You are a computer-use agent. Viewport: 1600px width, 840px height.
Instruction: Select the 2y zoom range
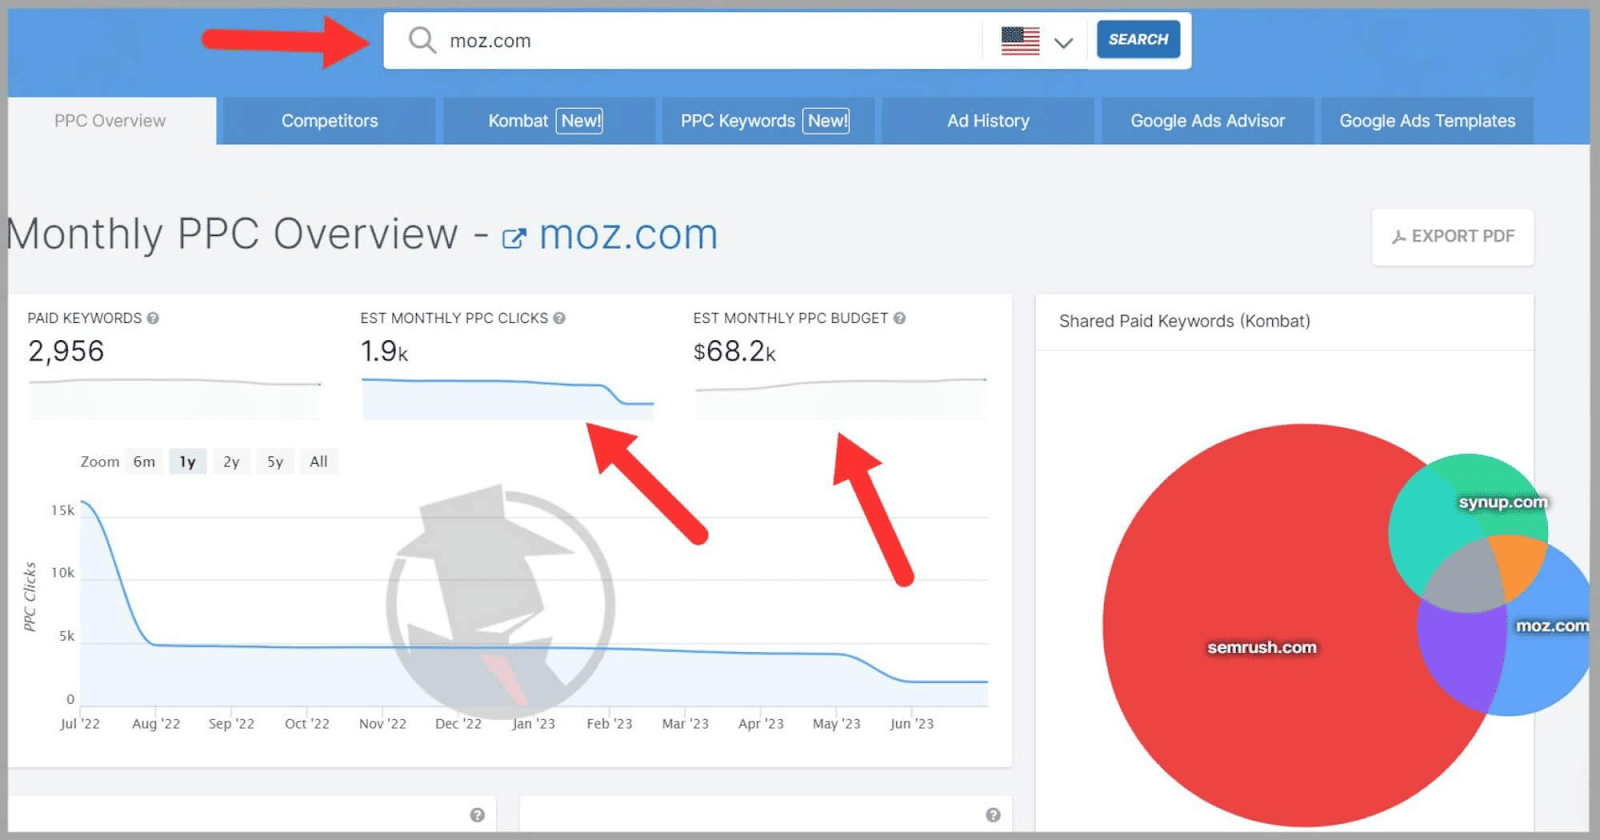tap(231, 461)
